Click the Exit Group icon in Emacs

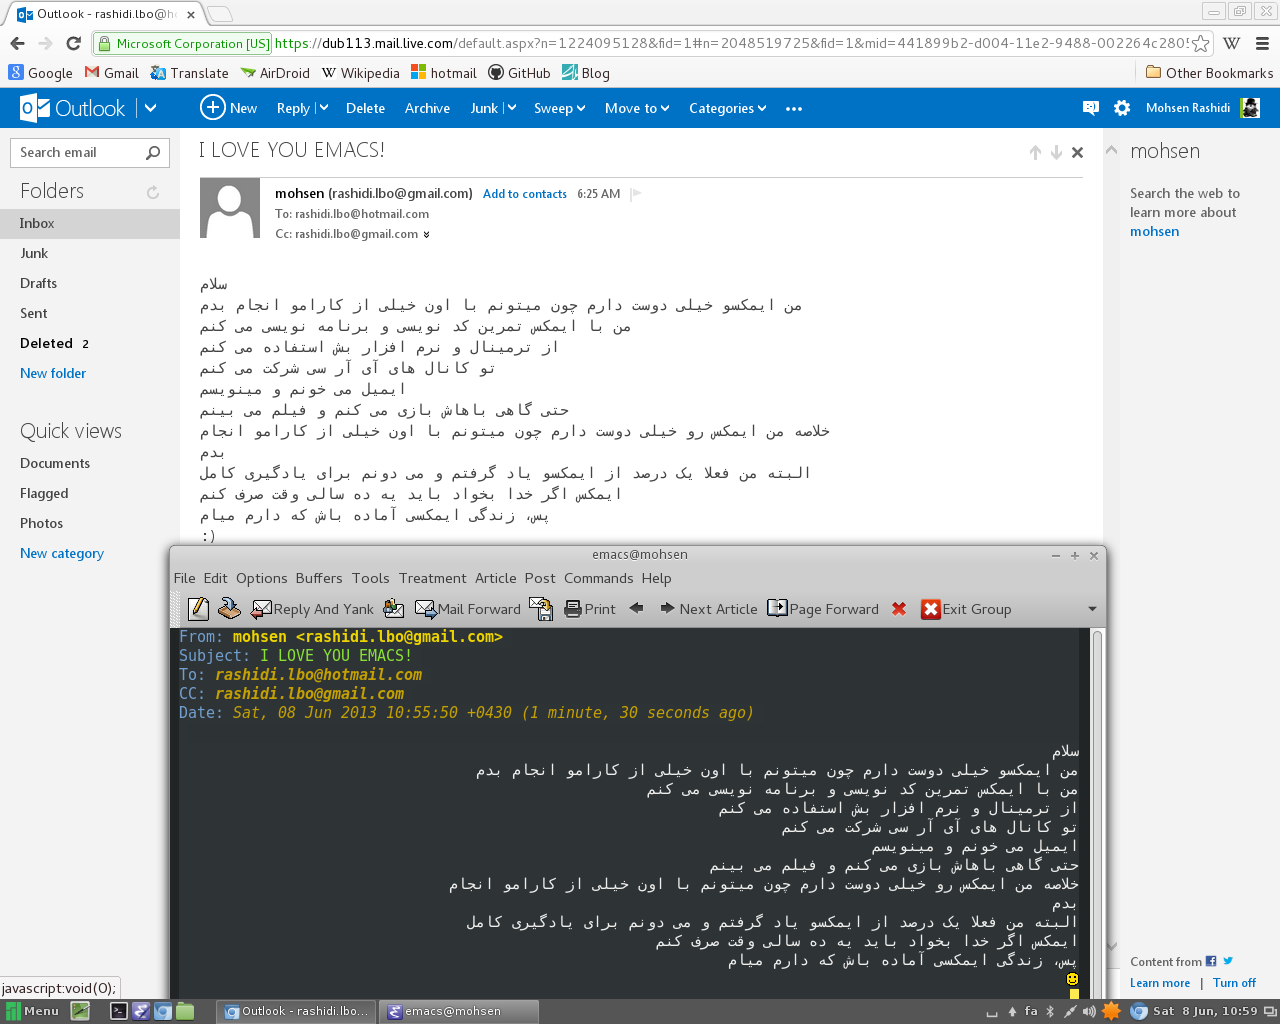coord(930,609)
